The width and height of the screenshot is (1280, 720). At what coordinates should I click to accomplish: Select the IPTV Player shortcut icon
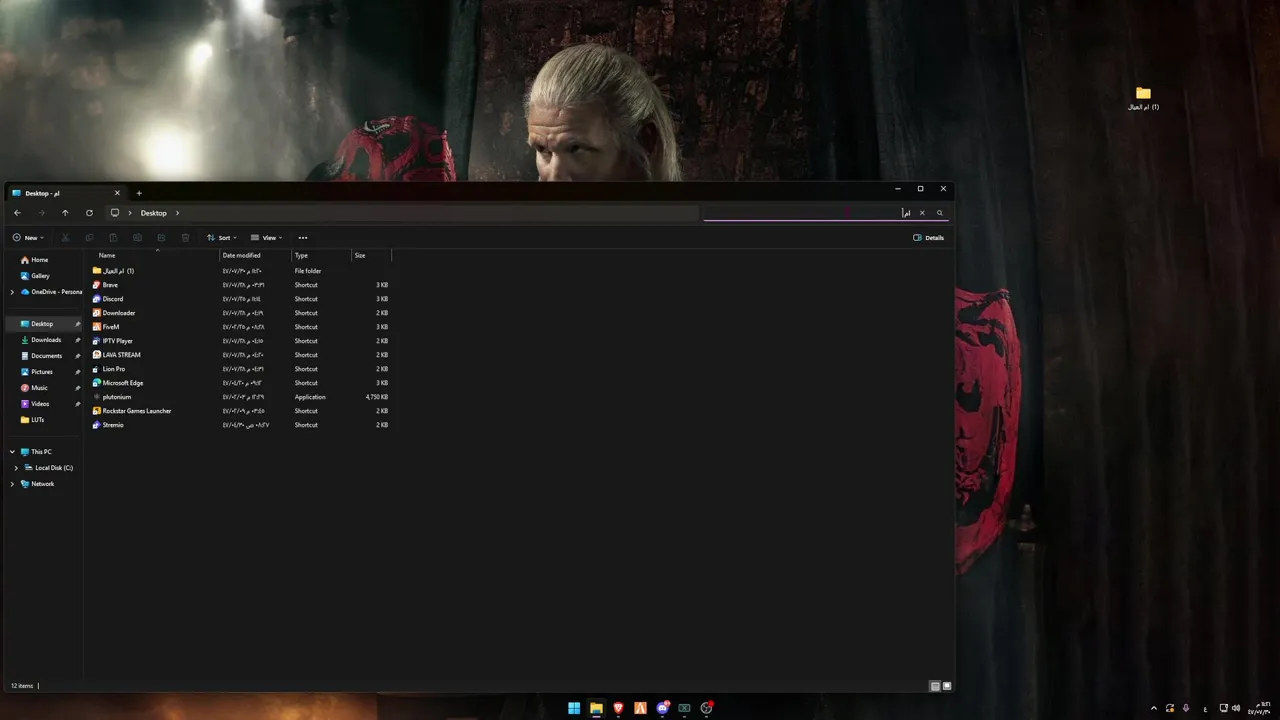point(97,341)
